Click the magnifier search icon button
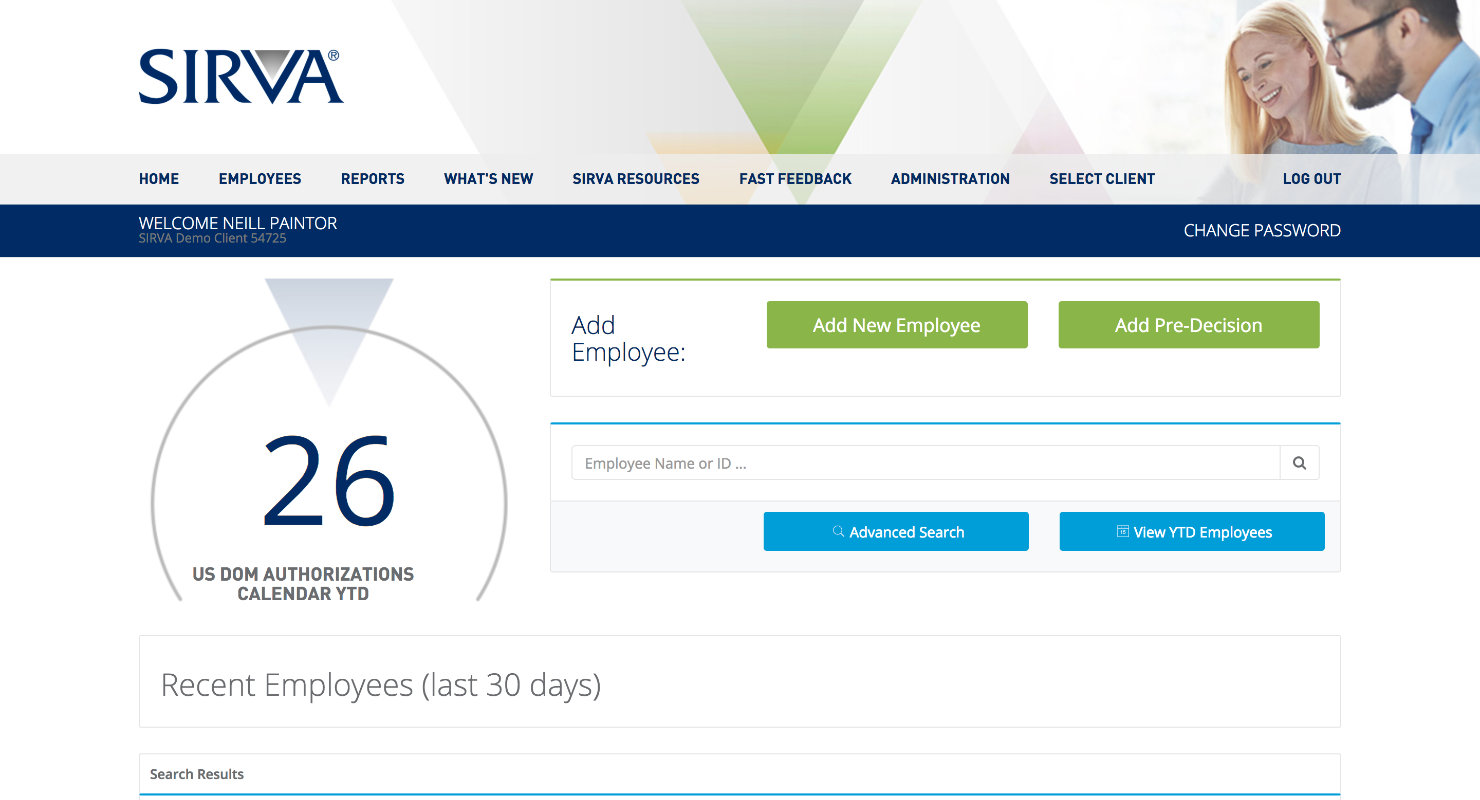The width and height of the screenshot is (1480, 800). 1299,463
